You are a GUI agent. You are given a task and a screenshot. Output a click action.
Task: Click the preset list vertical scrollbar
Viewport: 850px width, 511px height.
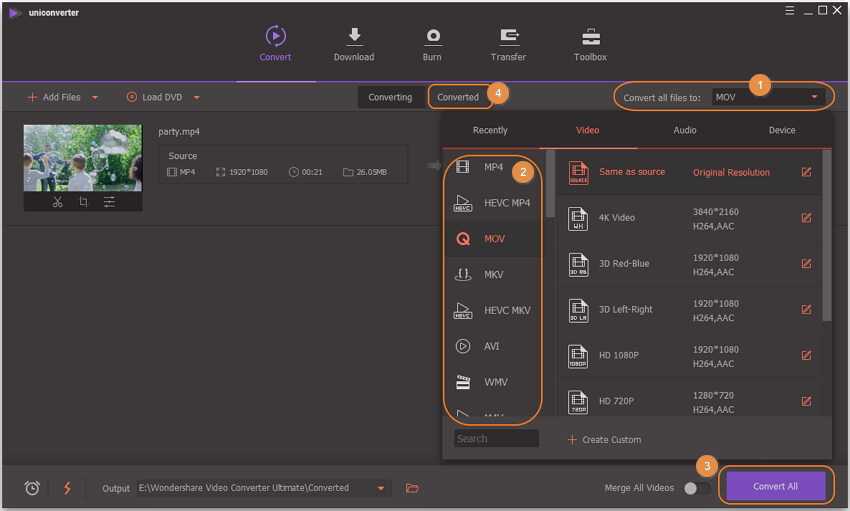[x=826, y=235]
